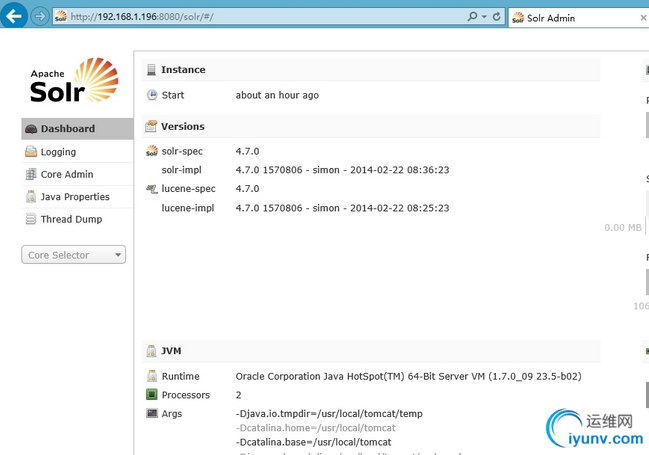Viewport: 649px width, 455px height.
Task: Click the 'about an hour ago' start value
Action: coord(277,95)
